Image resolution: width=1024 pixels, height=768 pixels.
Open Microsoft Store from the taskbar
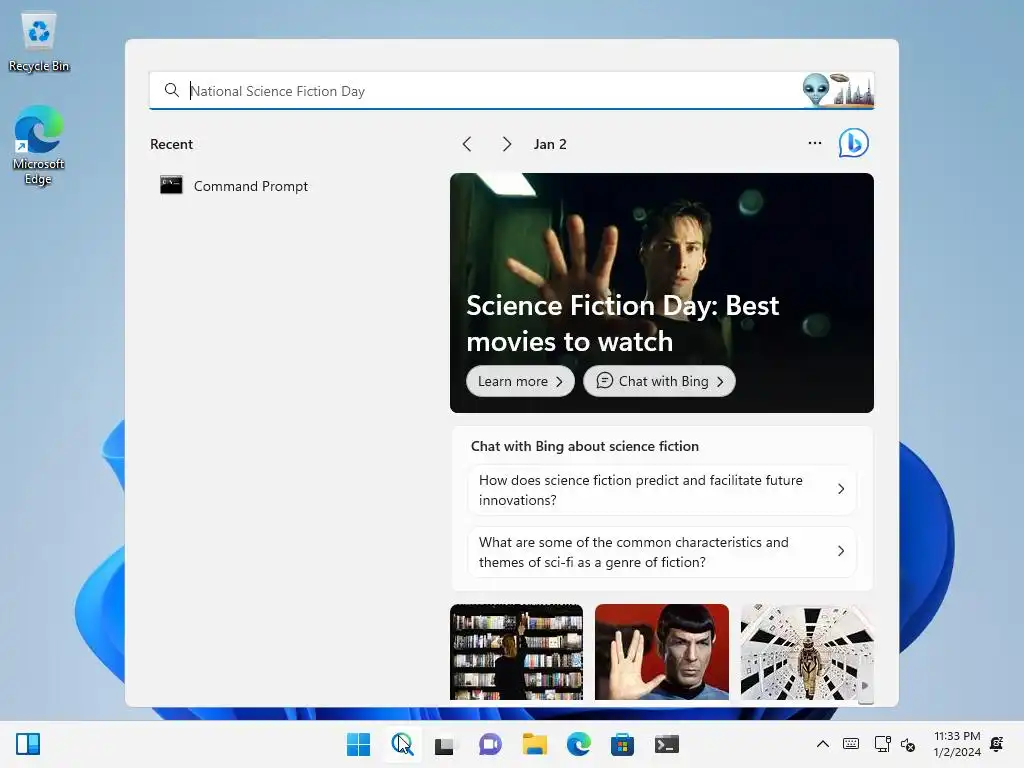[622, 744]
